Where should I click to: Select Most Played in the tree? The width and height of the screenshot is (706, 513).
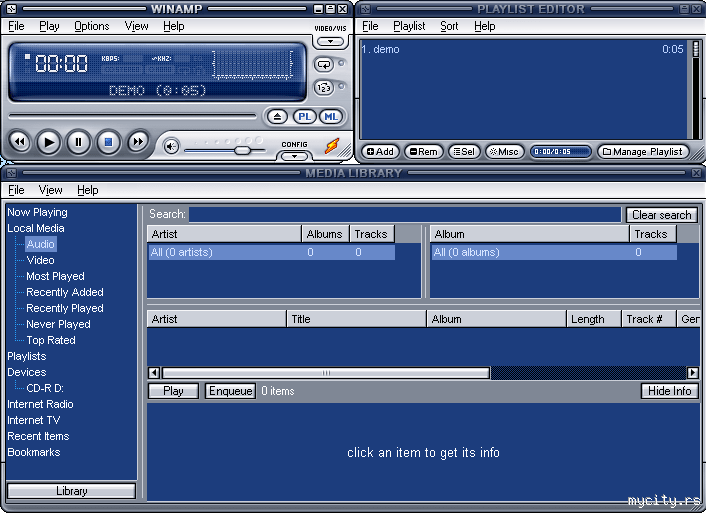point(55,276)
